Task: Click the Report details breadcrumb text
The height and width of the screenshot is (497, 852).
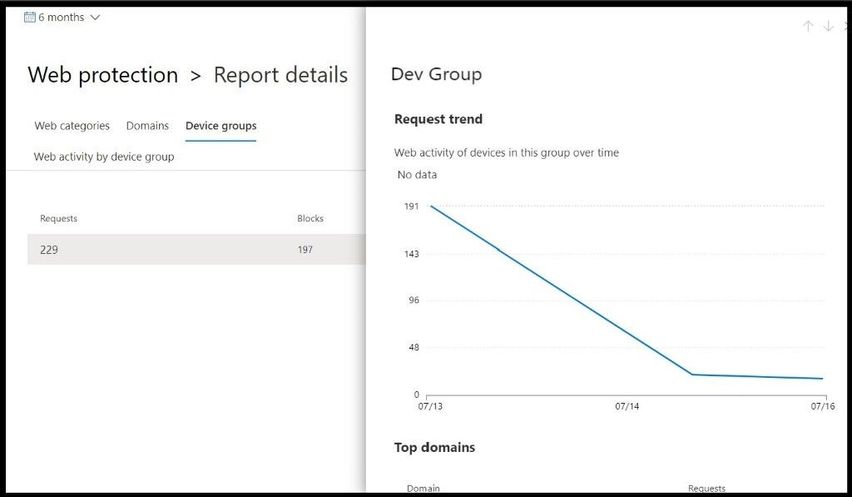Action: (x=280, y=75)
